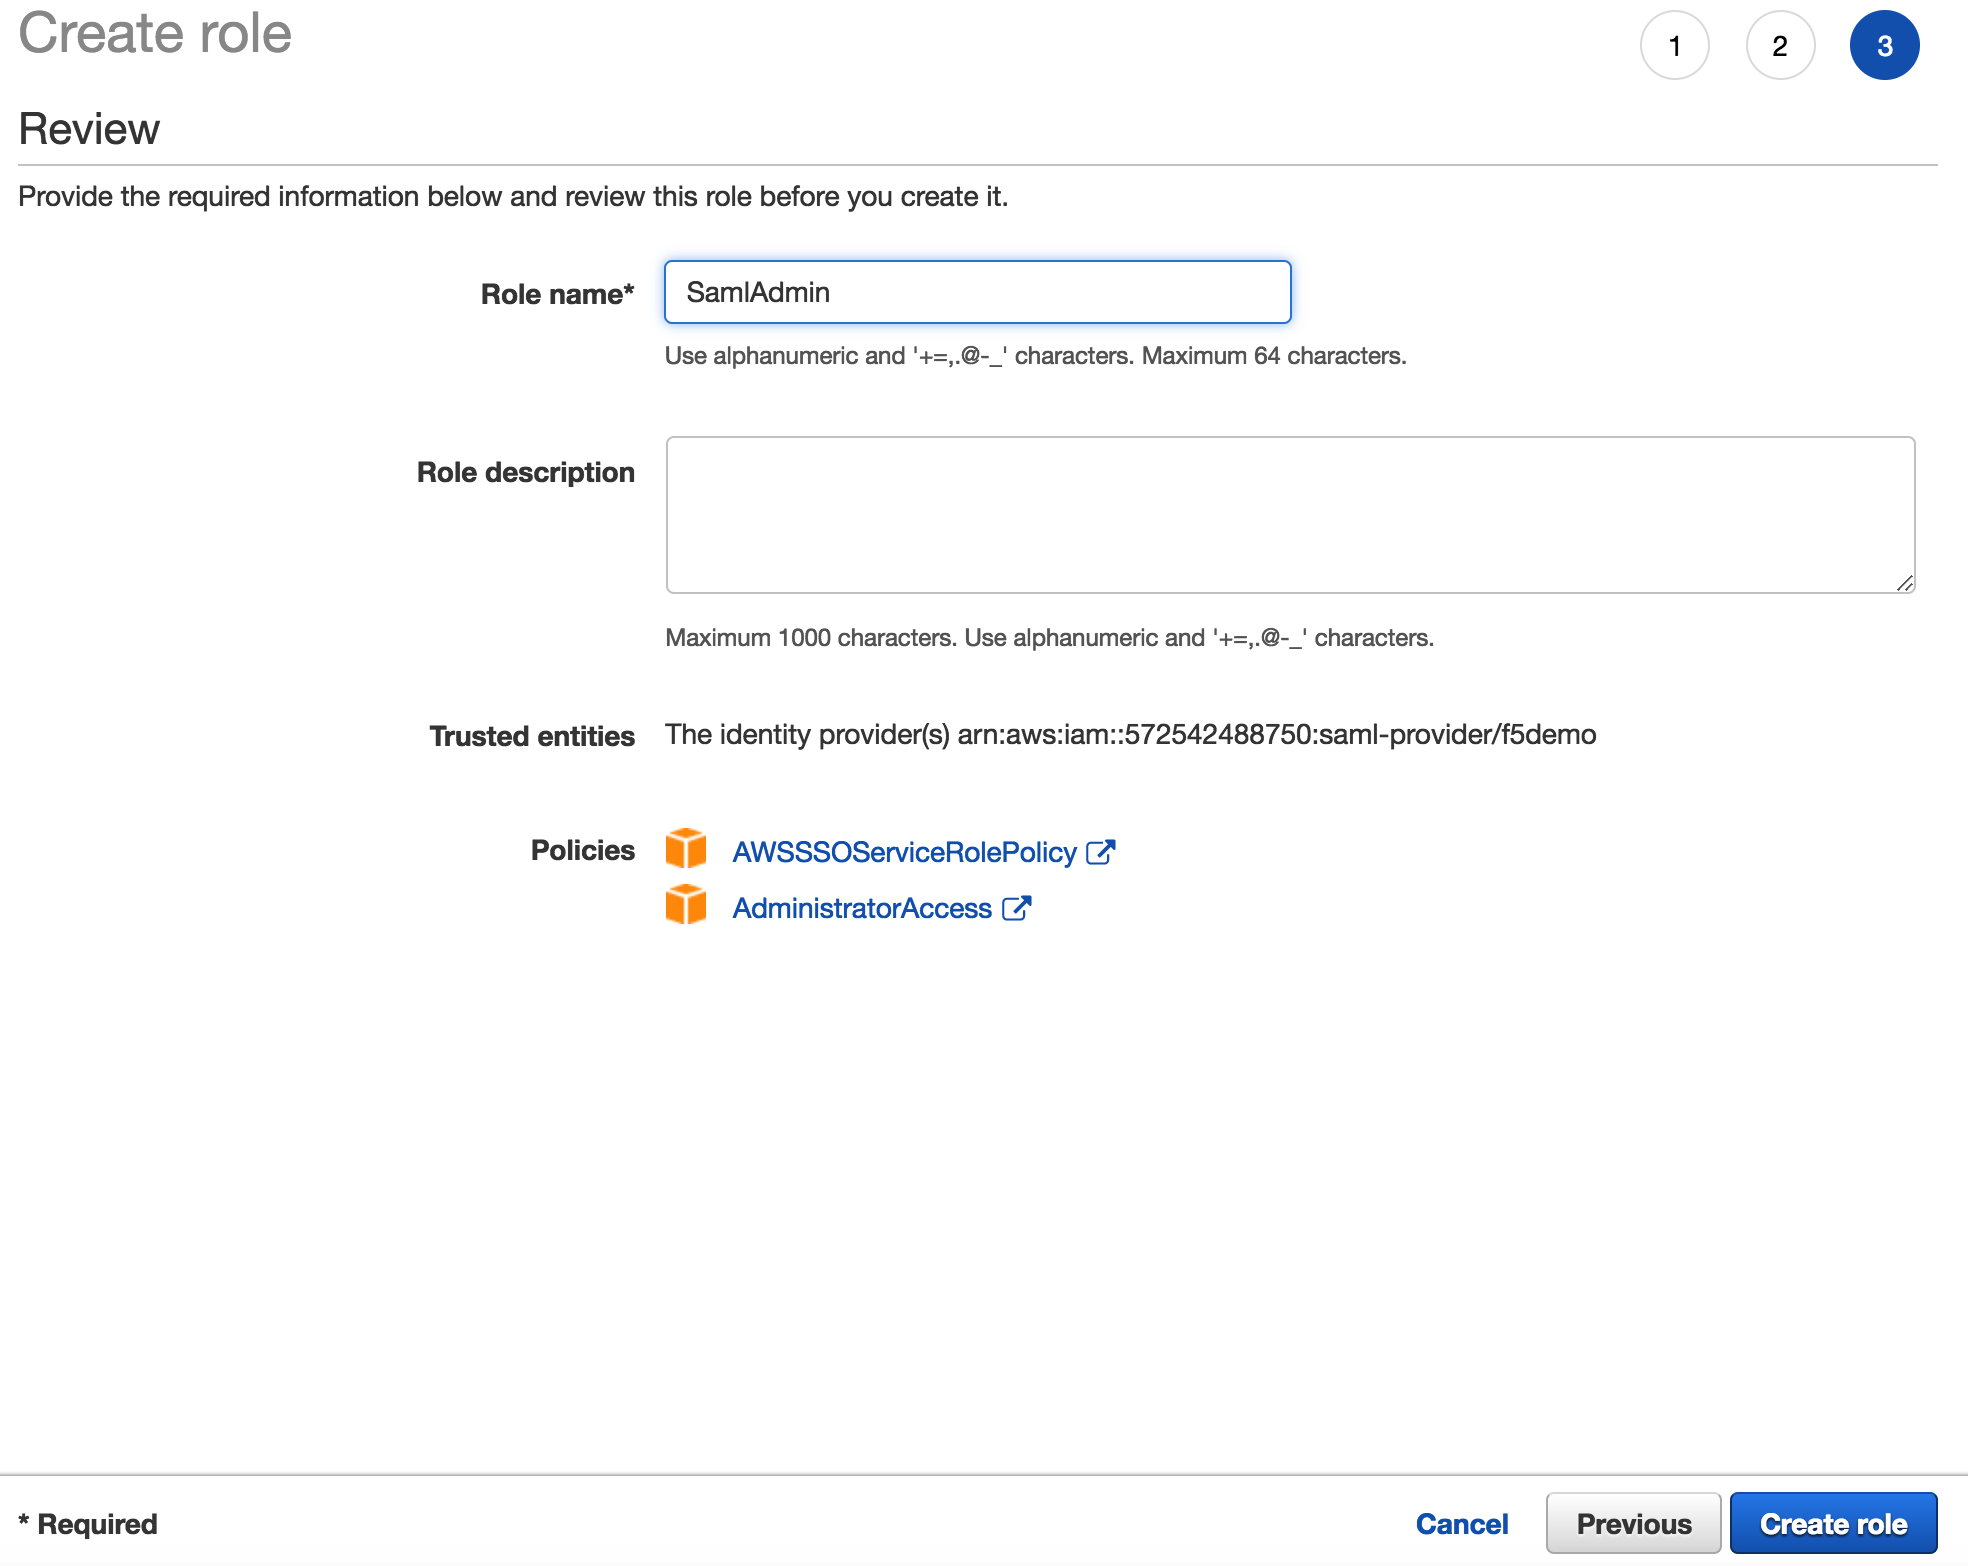The height and width of the screenshot is (1566, 1968).
Task: Click the Role name* label
Action: [558, 294]
